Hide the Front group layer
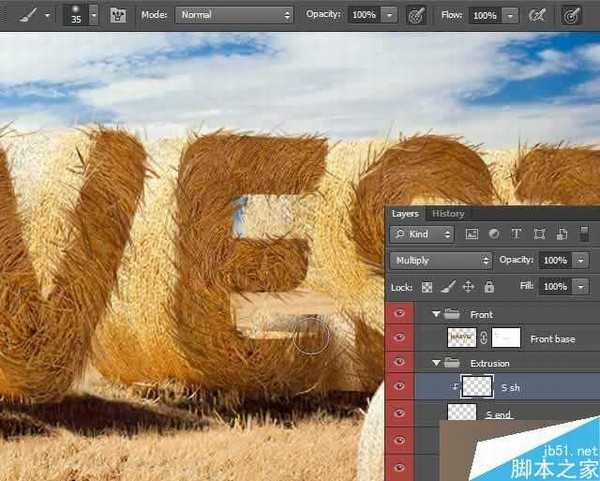Screen dimensions: 600x481 point(401,313)
